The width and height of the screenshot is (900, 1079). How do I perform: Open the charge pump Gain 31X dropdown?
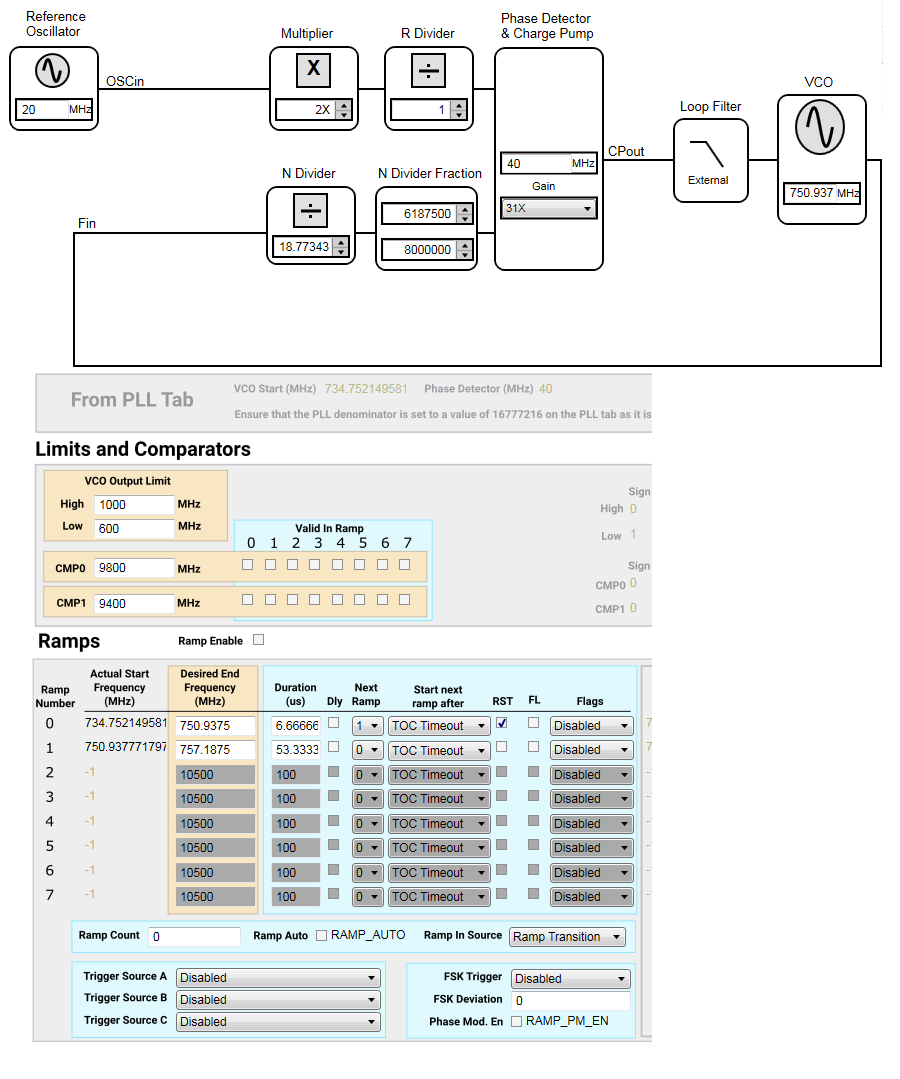coord(548,208)
